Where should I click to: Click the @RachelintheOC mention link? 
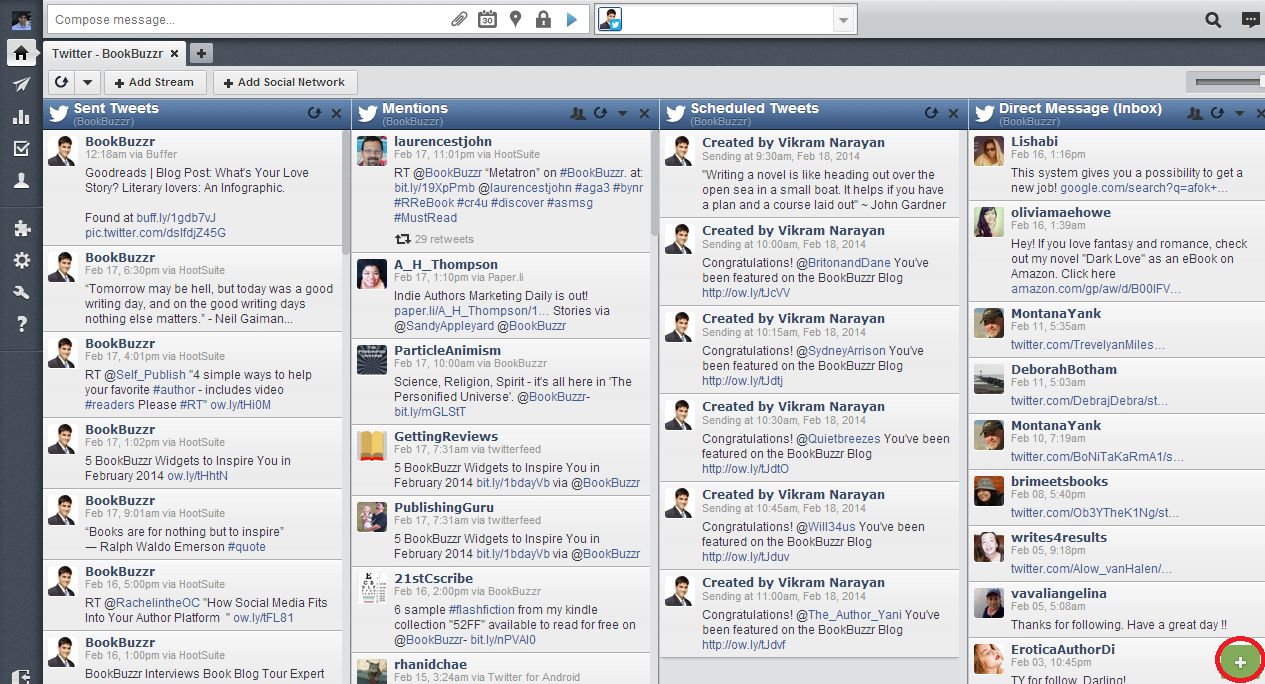tap(152, 603)
